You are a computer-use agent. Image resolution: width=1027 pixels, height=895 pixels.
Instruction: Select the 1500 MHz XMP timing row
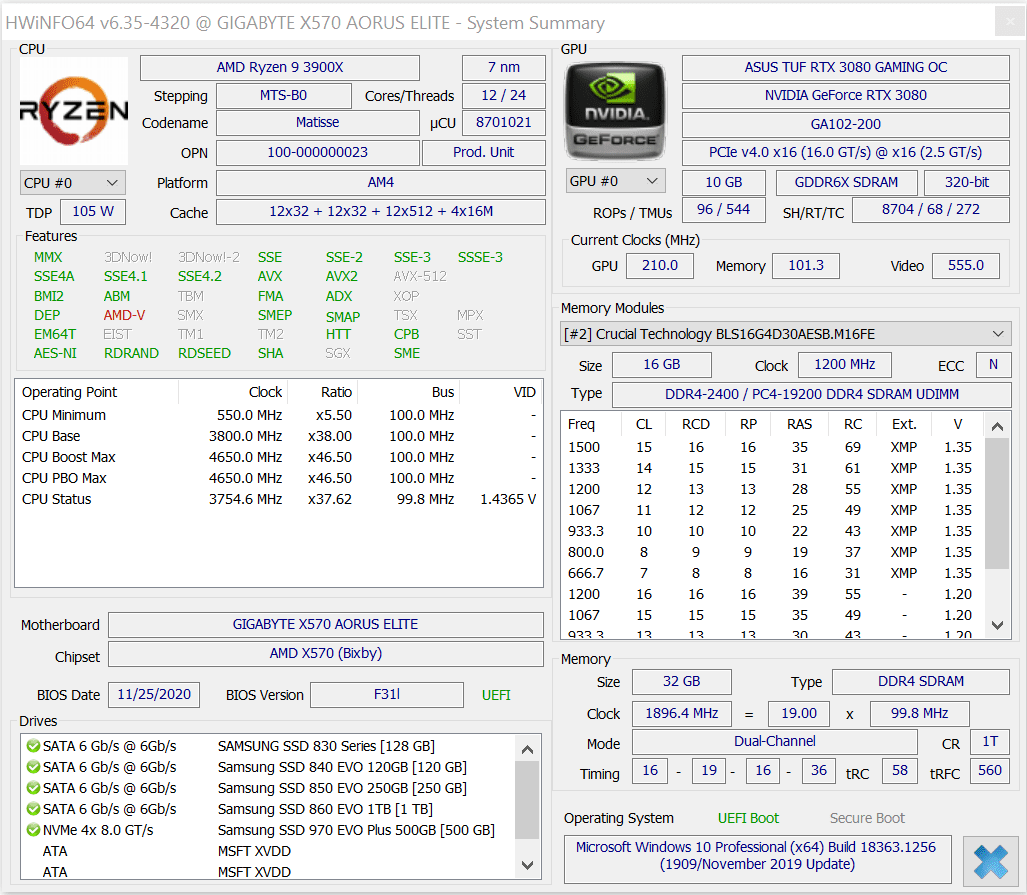[x=772, y=447]
